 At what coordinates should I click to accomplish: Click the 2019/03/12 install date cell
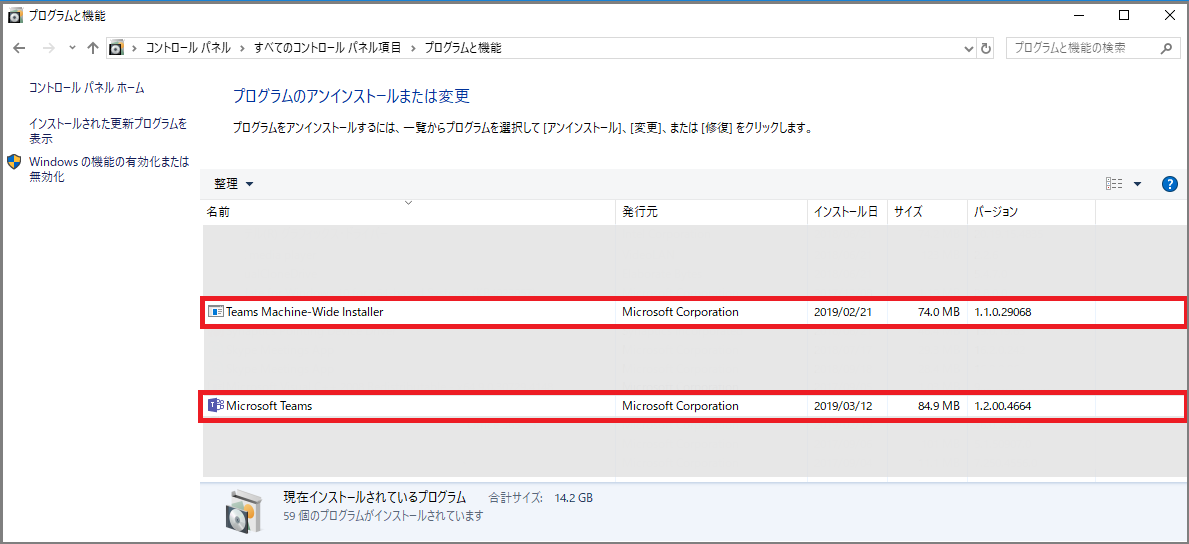843,406
